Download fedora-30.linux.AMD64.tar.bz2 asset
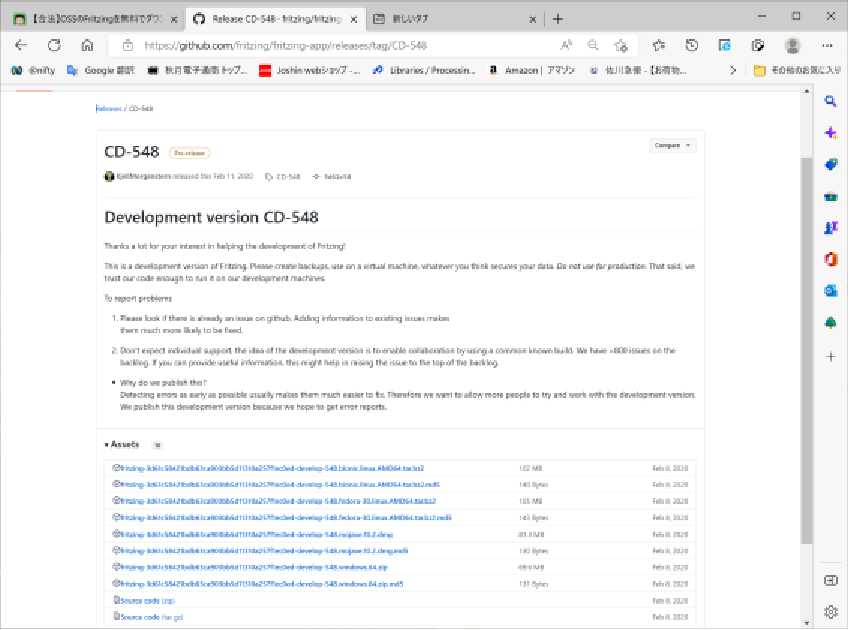Screen dimensions: 849x630 click(x=278, y=501)
